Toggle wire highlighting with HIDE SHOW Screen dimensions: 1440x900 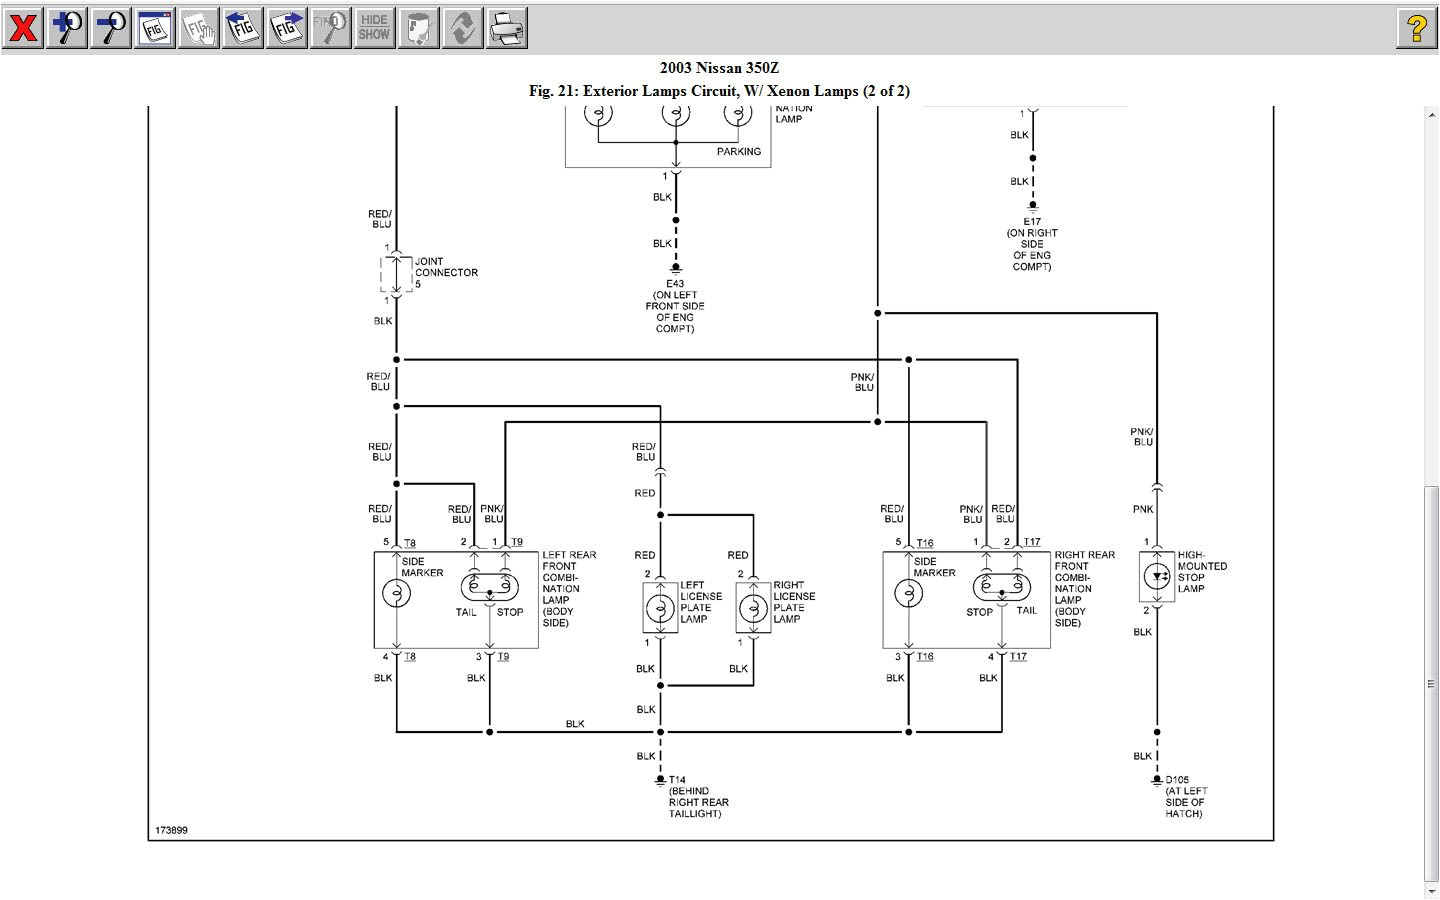[374, 27]
